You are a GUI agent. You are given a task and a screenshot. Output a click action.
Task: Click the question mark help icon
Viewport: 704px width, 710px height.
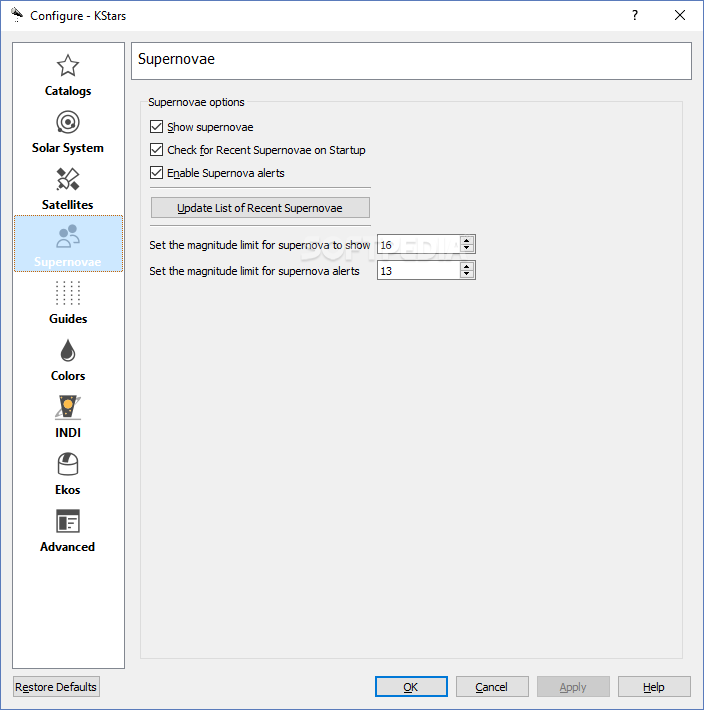(x=635, y=15)
